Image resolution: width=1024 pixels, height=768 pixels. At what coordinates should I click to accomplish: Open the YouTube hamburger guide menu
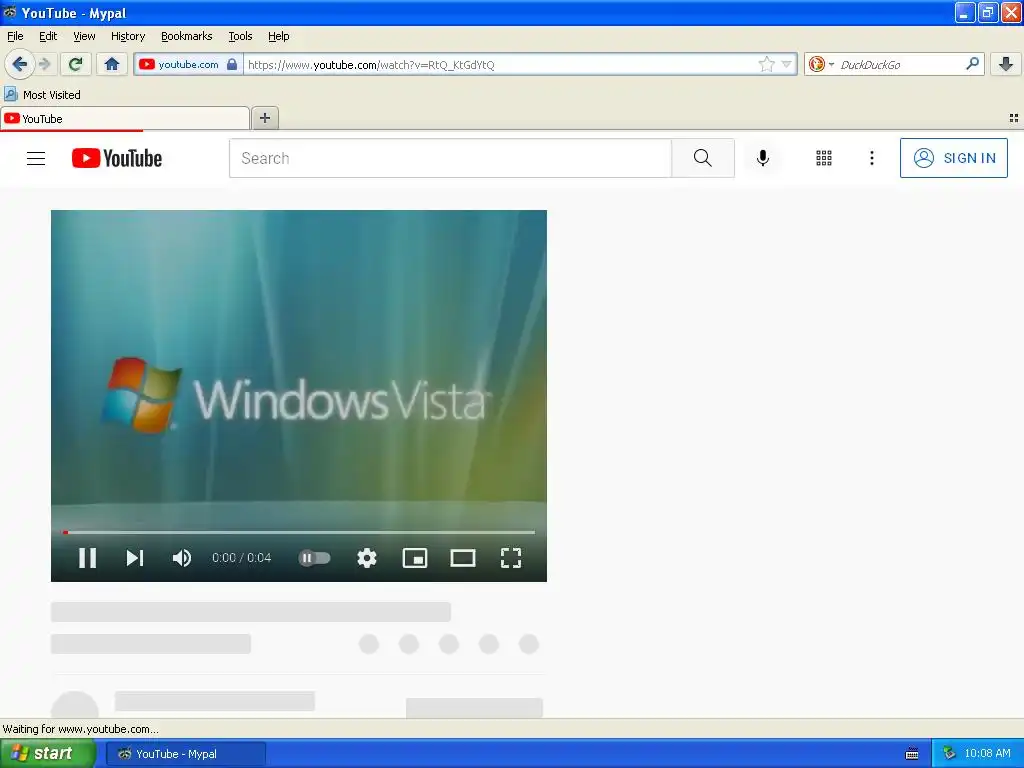[36, 158]
